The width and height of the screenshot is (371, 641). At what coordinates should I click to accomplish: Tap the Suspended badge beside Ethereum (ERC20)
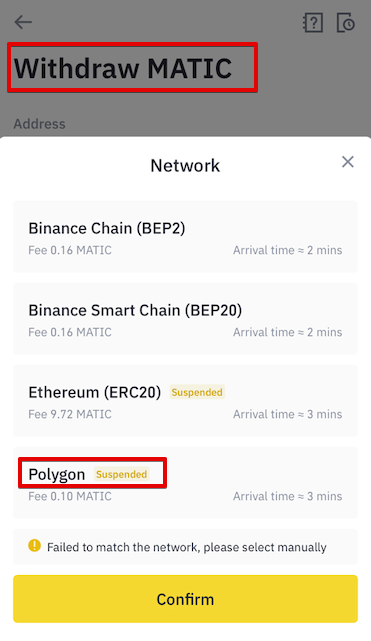click(x=197, y=392)
